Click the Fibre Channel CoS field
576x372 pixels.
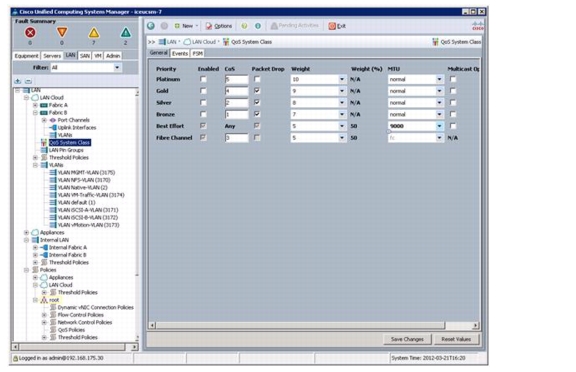[x=236, y=138]
